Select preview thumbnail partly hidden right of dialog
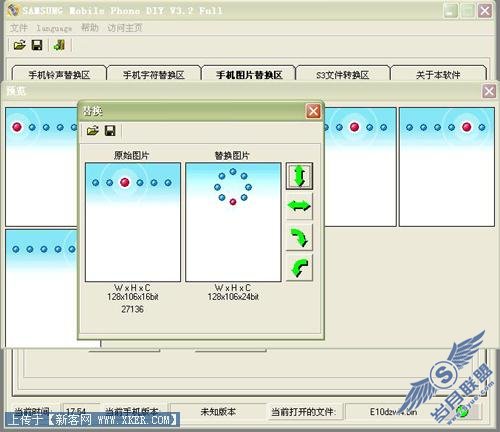 [360, 167]
